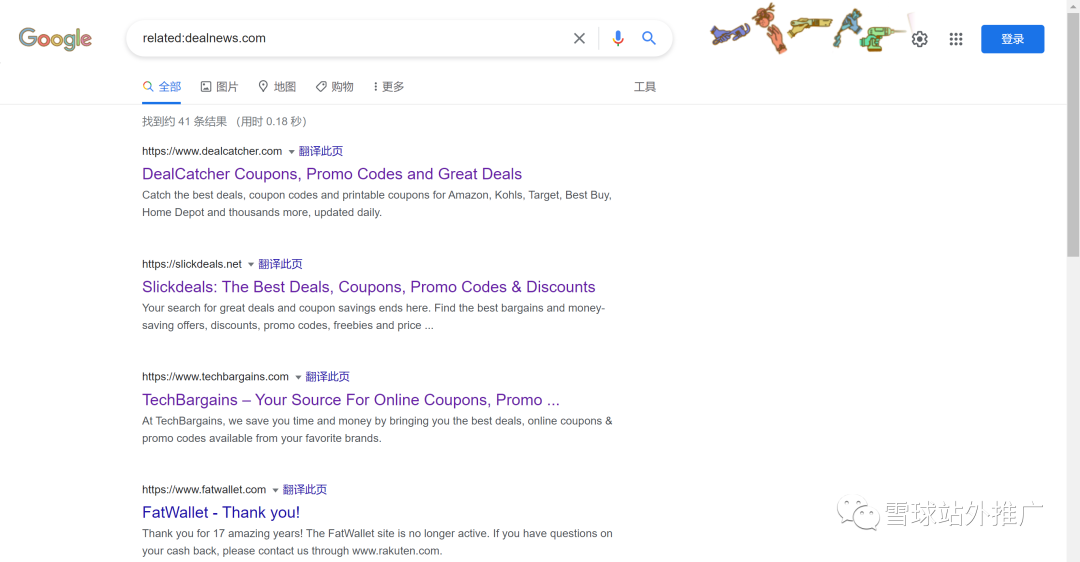
Task: Clear the search box with the X icon
Action: click(x=579, y=39)
